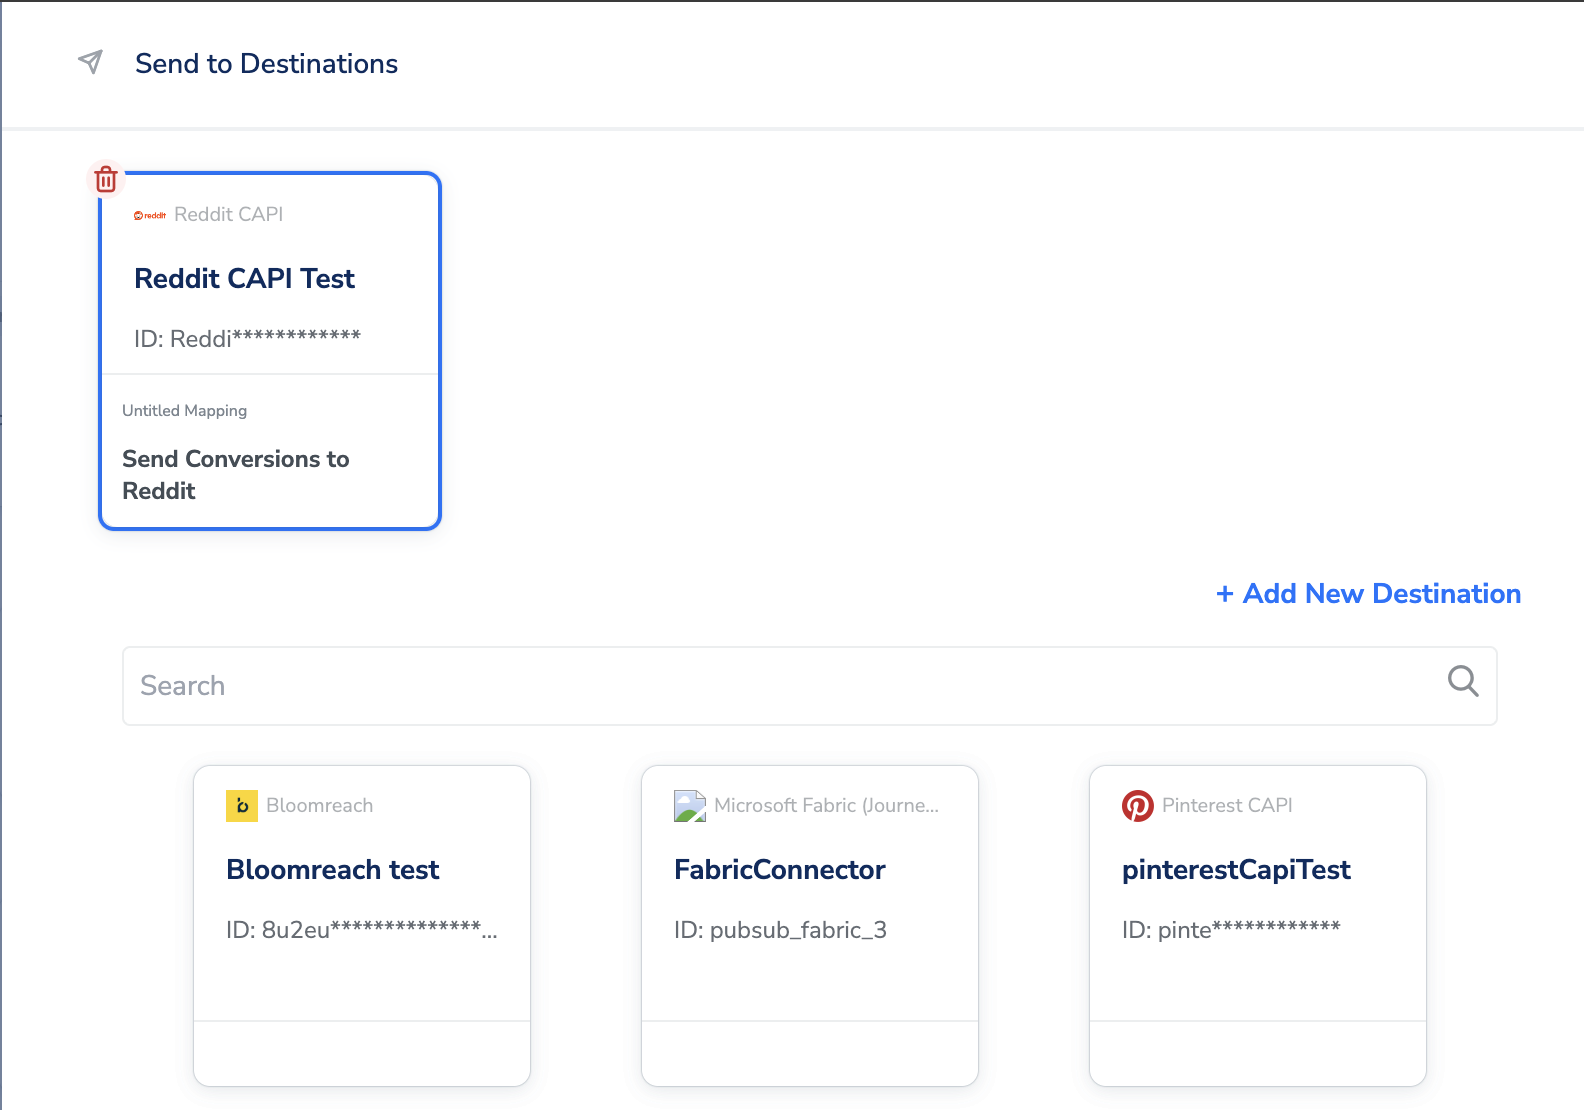1584x1110 pixels.
Task: Click the grey Reddit CAPI type label
Action: pos(229,215)
